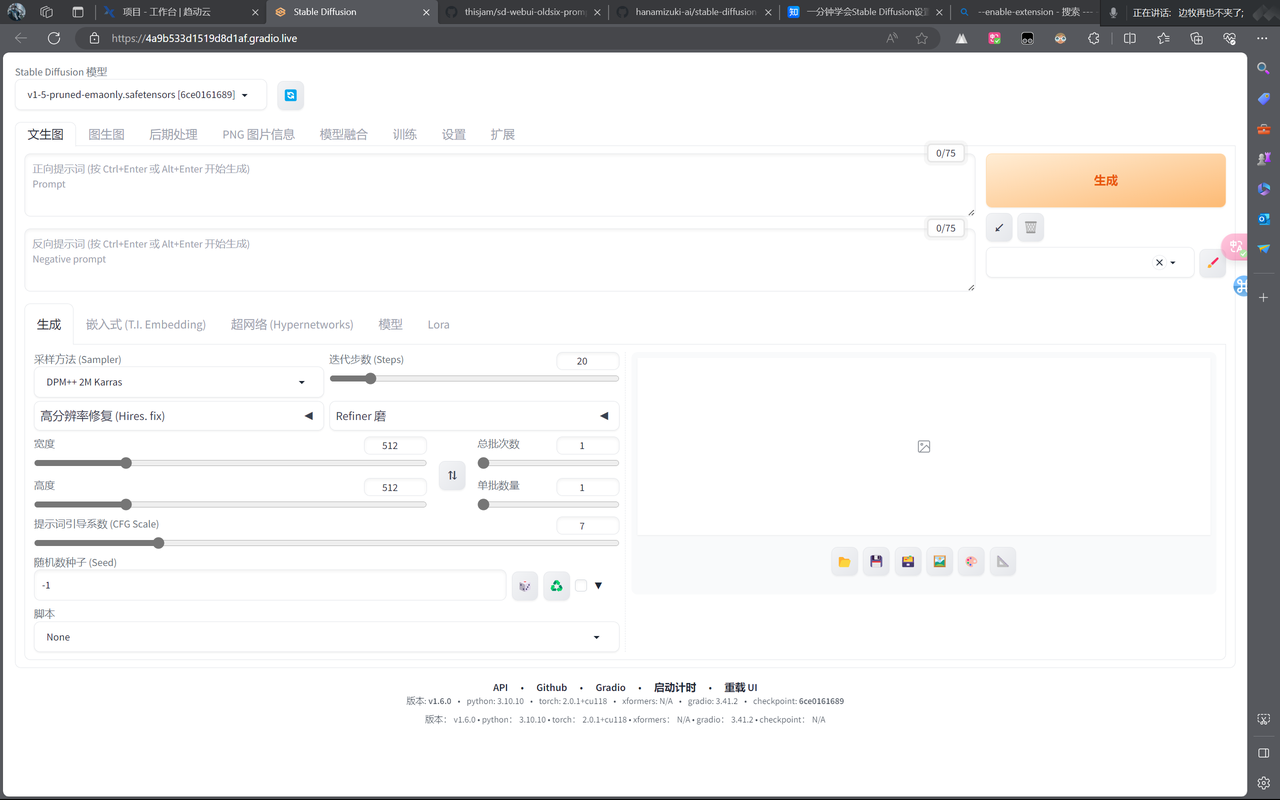Screen dimensions: 1280x800
Task: Click the 高度 height number field
Action: (x=395, y=487)
